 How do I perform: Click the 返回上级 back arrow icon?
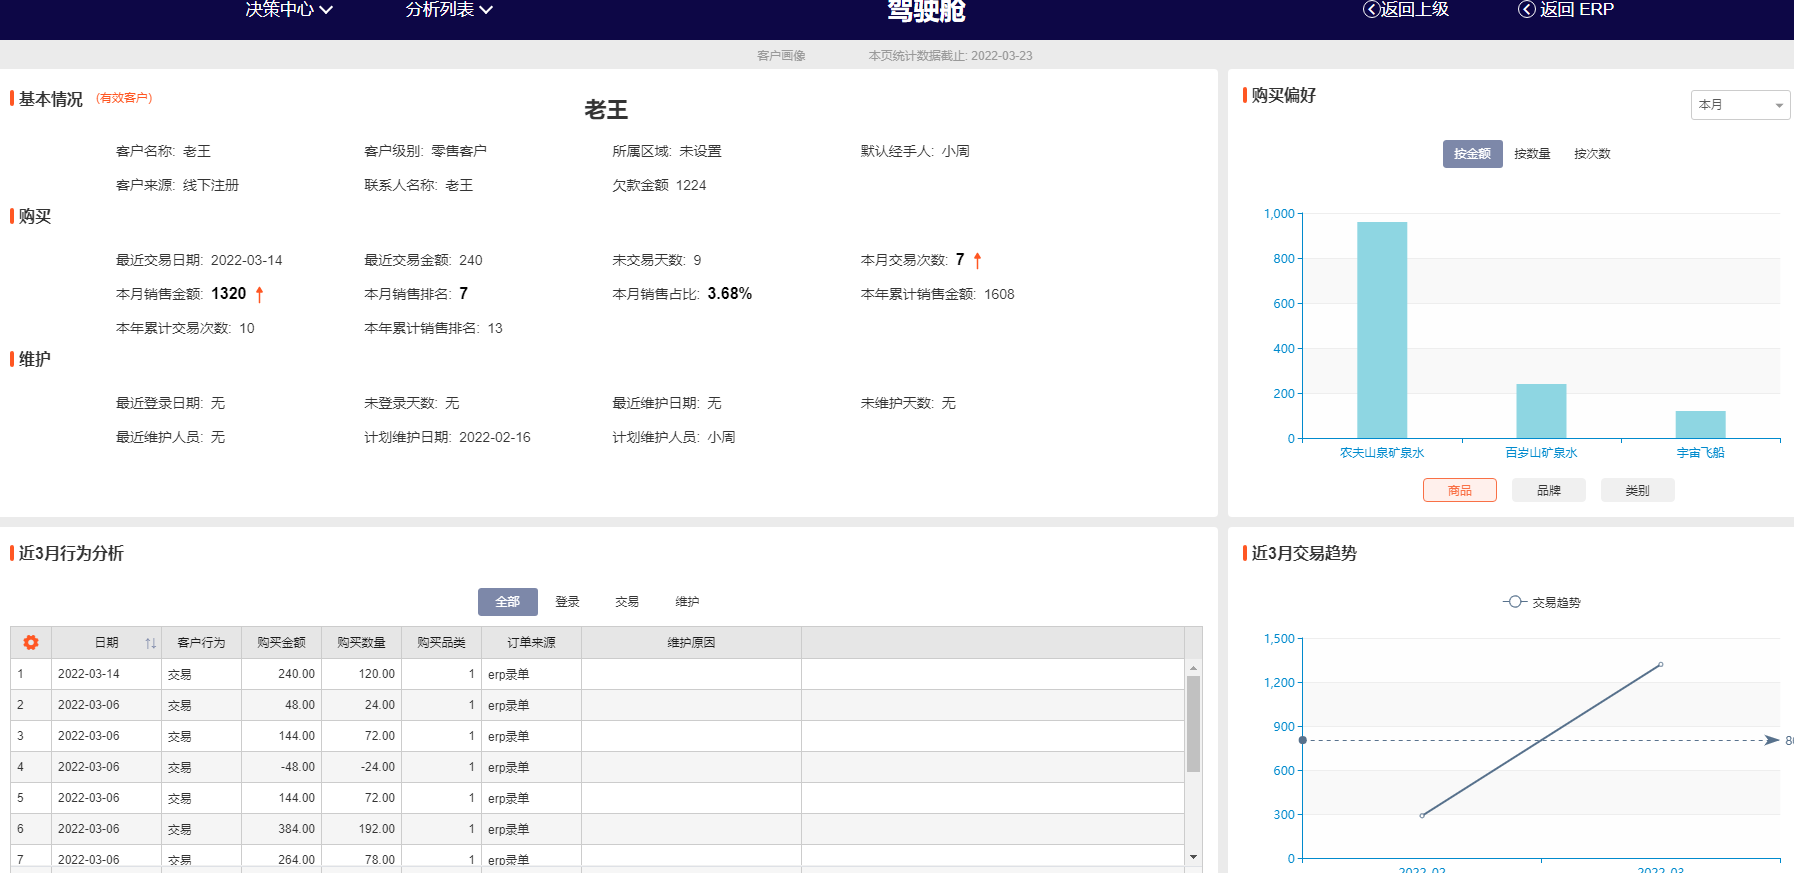pos(1371,9)
